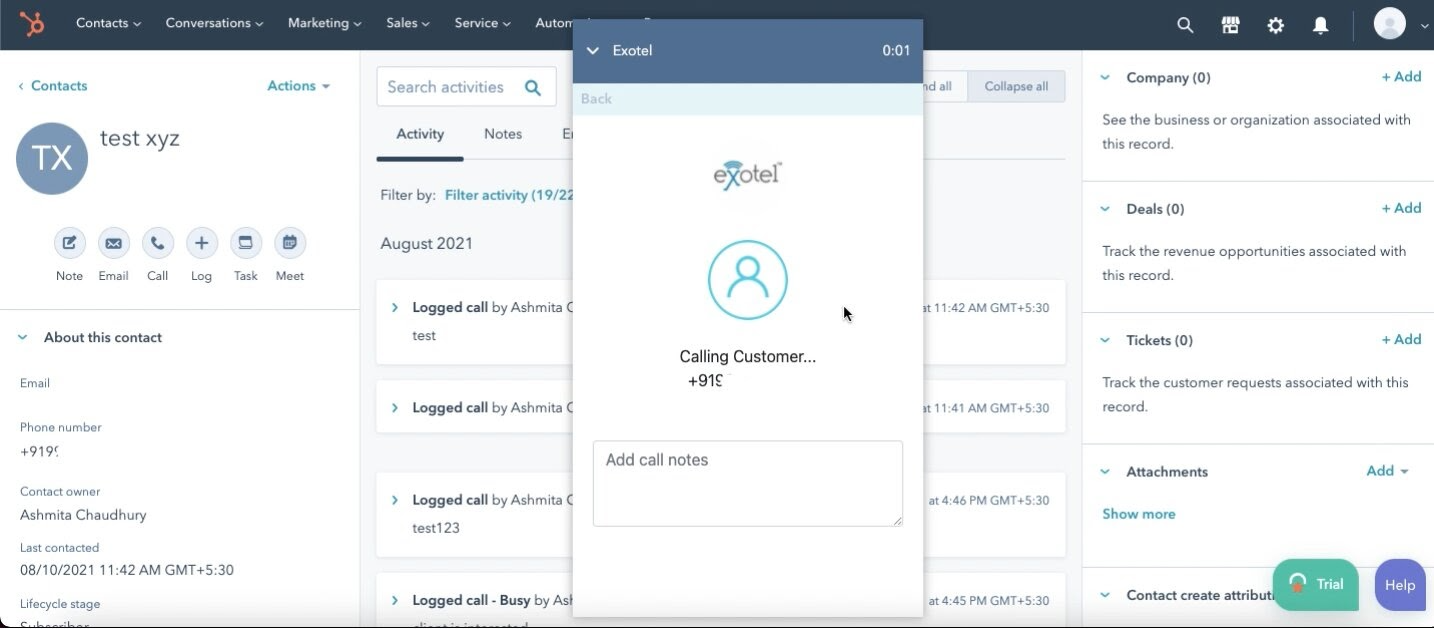
Task: Click the caller profile icon in Exotel widget
Action: click(748, 280)
